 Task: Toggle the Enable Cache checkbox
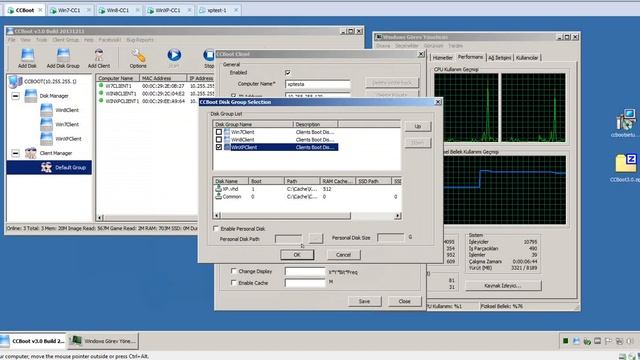click(x=233, y=282)
